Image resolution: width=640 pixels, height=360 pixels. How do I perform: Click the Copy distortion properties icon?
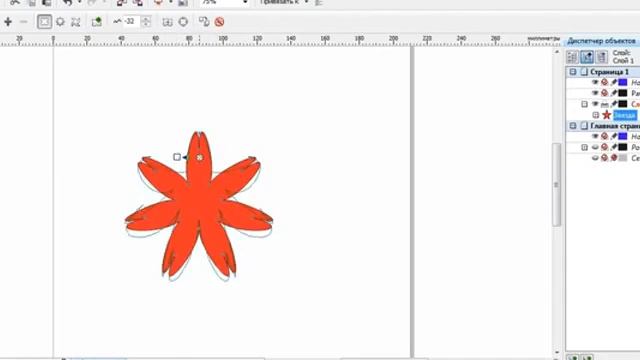point(204,22)
